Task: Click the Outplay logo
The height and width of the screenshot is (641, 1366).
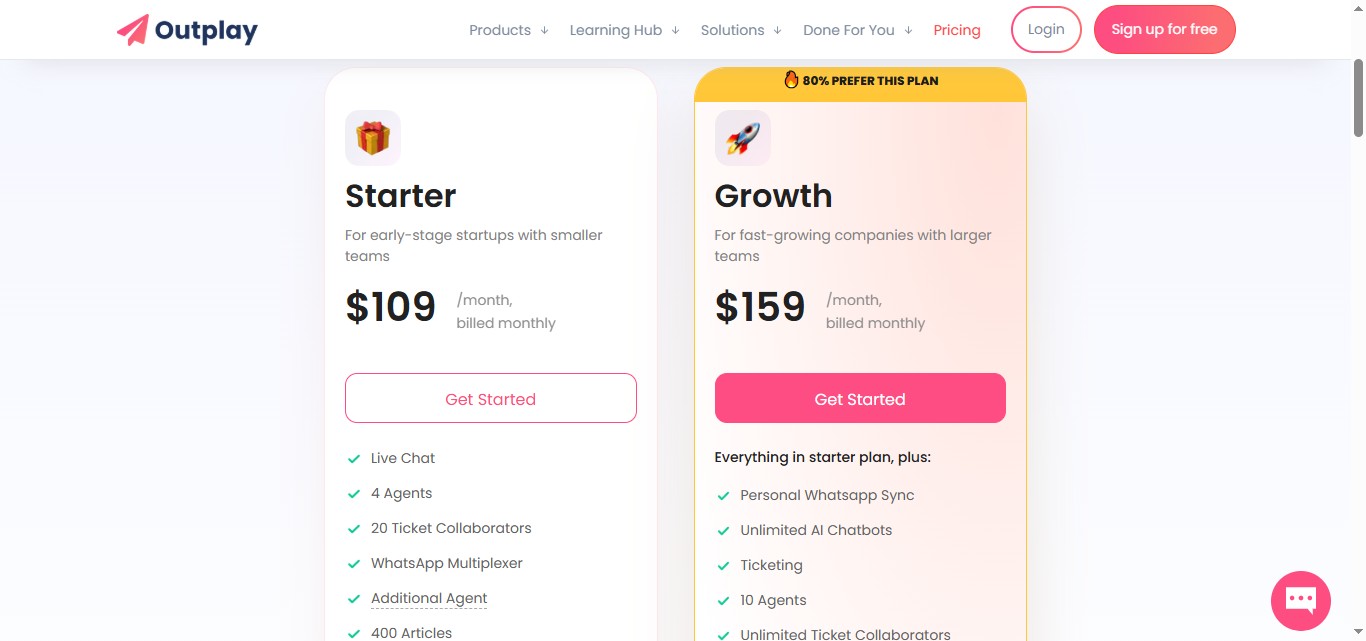Action: 186,29
